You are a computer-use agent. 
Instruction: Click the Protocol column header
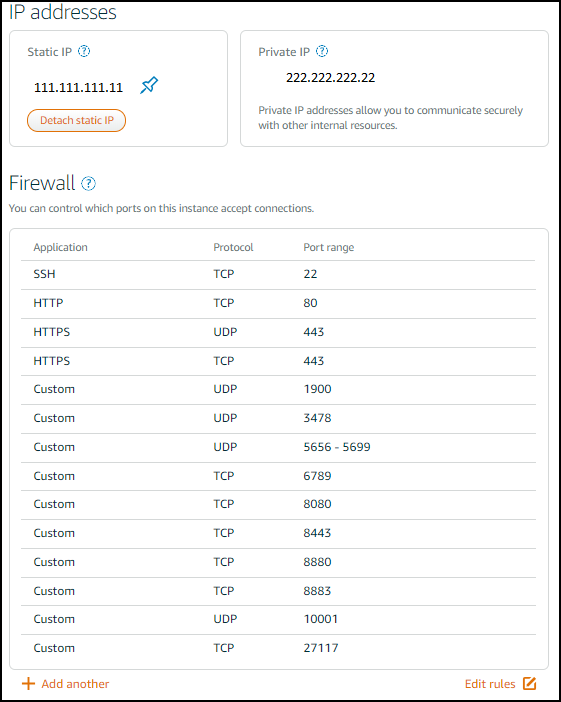tap(233, 248)
